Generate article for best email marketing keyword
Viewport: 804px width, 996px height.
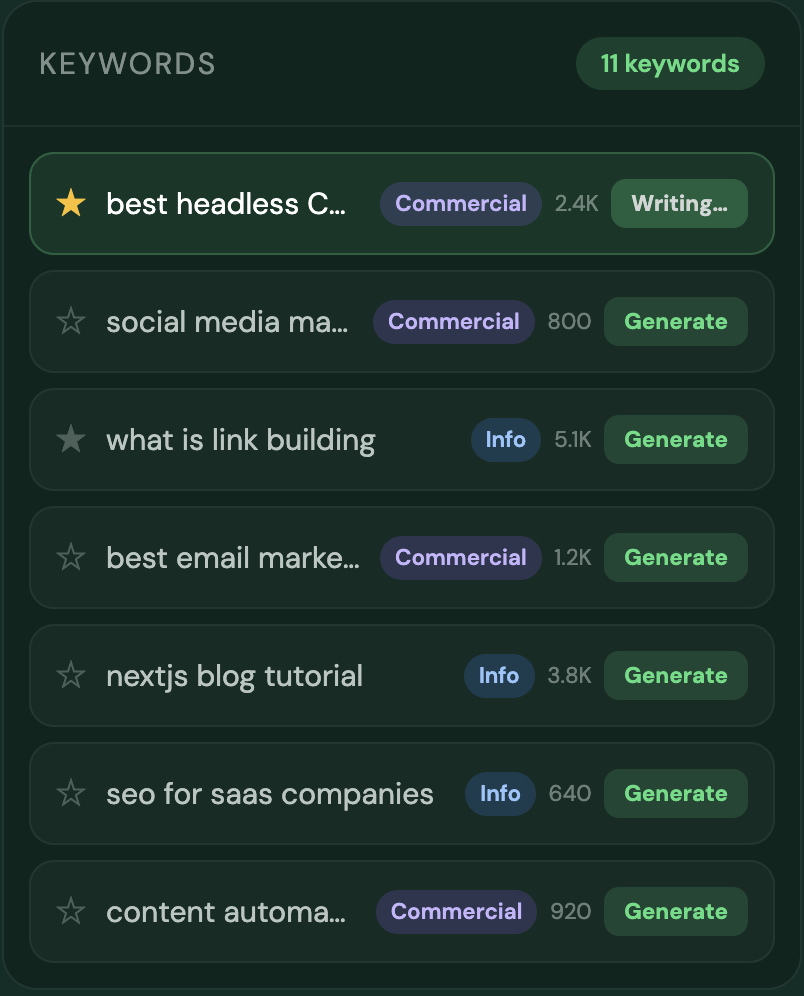tap(675, 558)
